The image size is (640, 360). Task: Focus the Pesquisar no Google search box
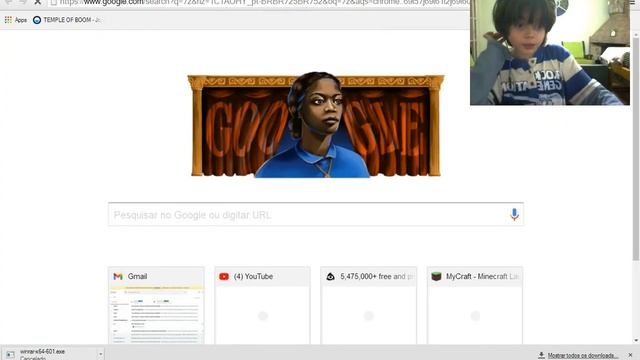pos(316,214)
